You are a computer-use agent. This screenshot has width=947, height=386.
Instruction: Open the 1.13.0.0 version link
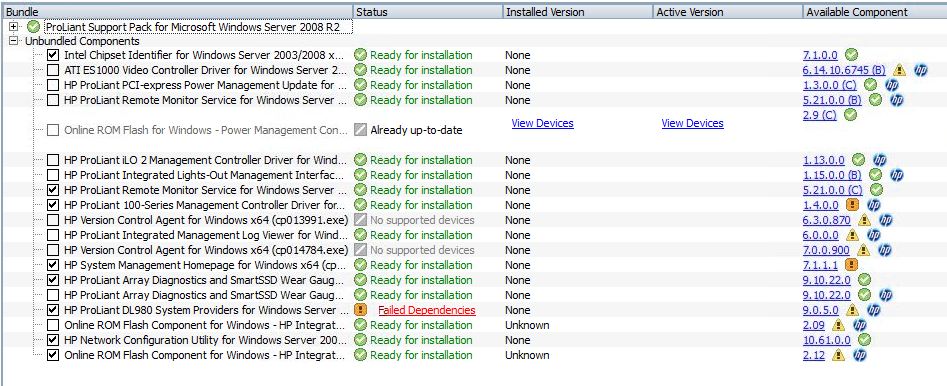point(824,160)
